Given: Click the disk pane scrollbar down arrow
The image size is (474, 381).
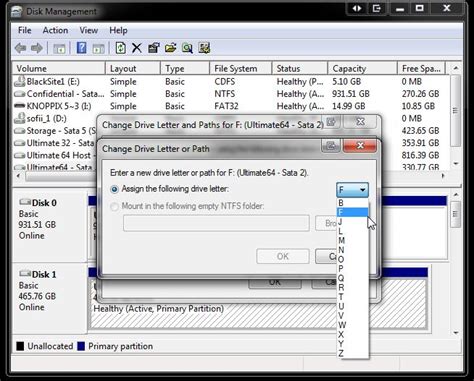Looking at the screenshot, I should click(456, 332).
